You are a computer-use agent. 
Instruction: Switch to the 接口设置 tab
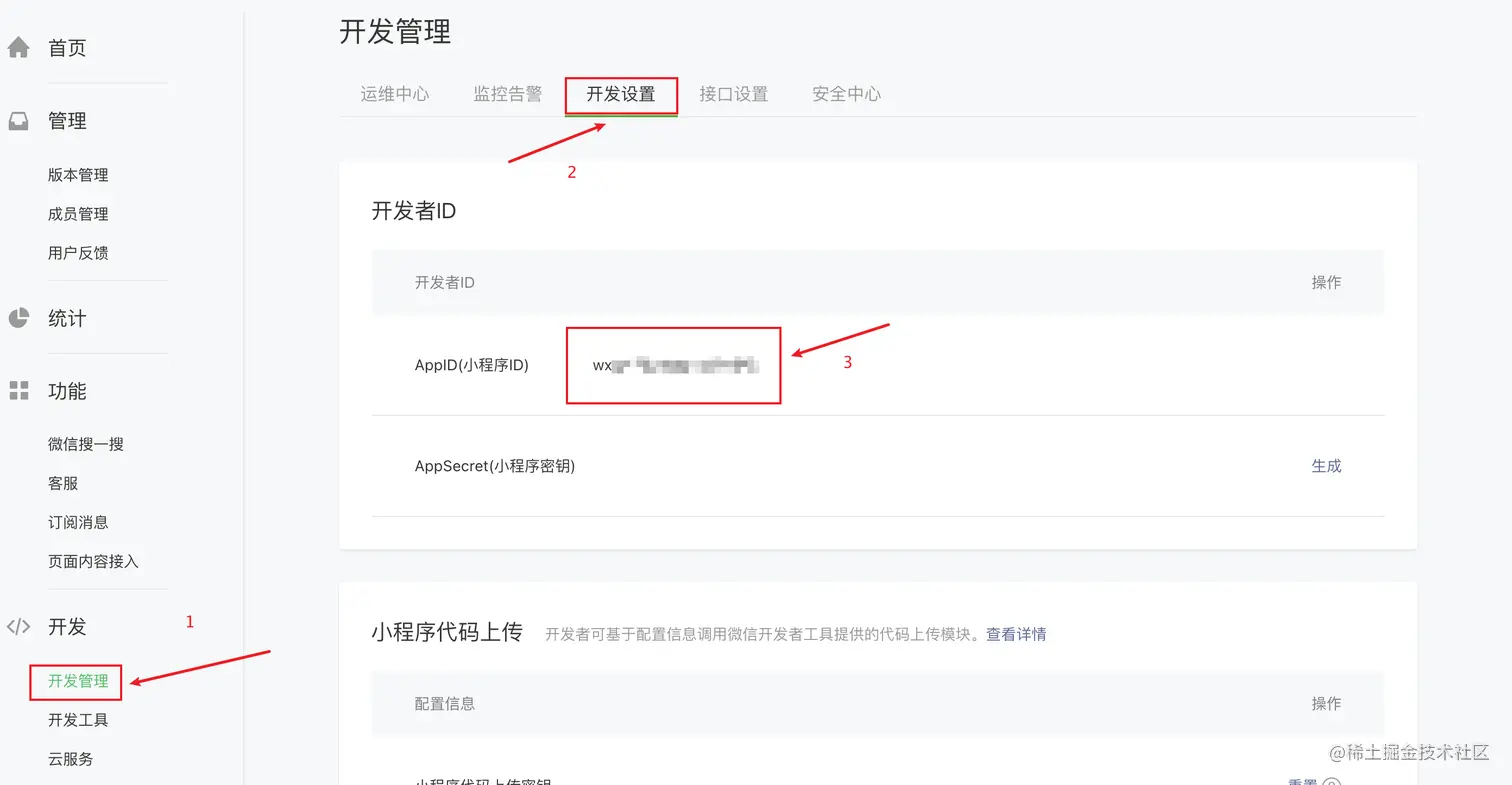pos(734,94)
